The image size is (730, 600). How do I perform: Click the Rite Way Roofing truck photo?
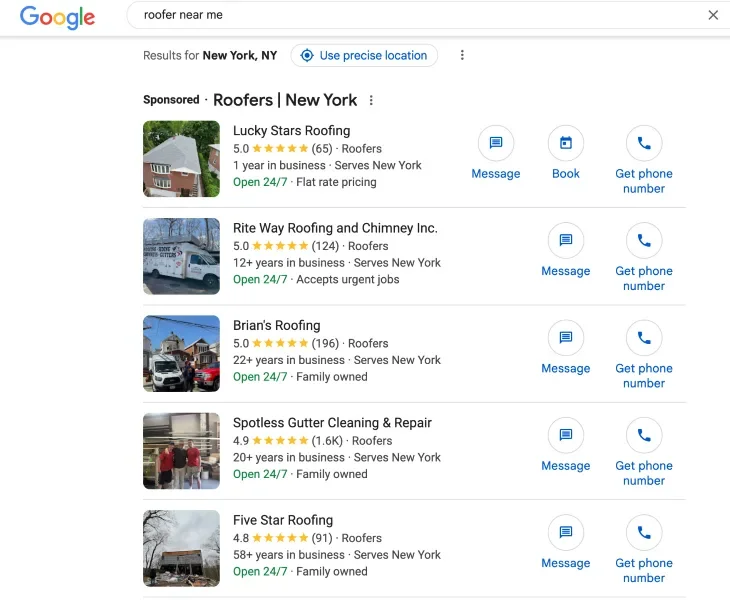181,256
